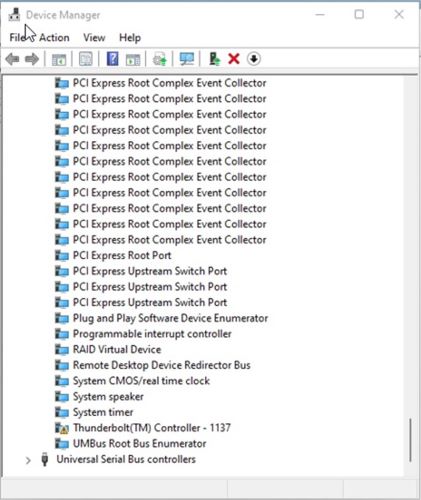This screenshot has width=421, height=500.
Task: Click the Device Manager title bar icon
Action: click(x=14, y=15)
